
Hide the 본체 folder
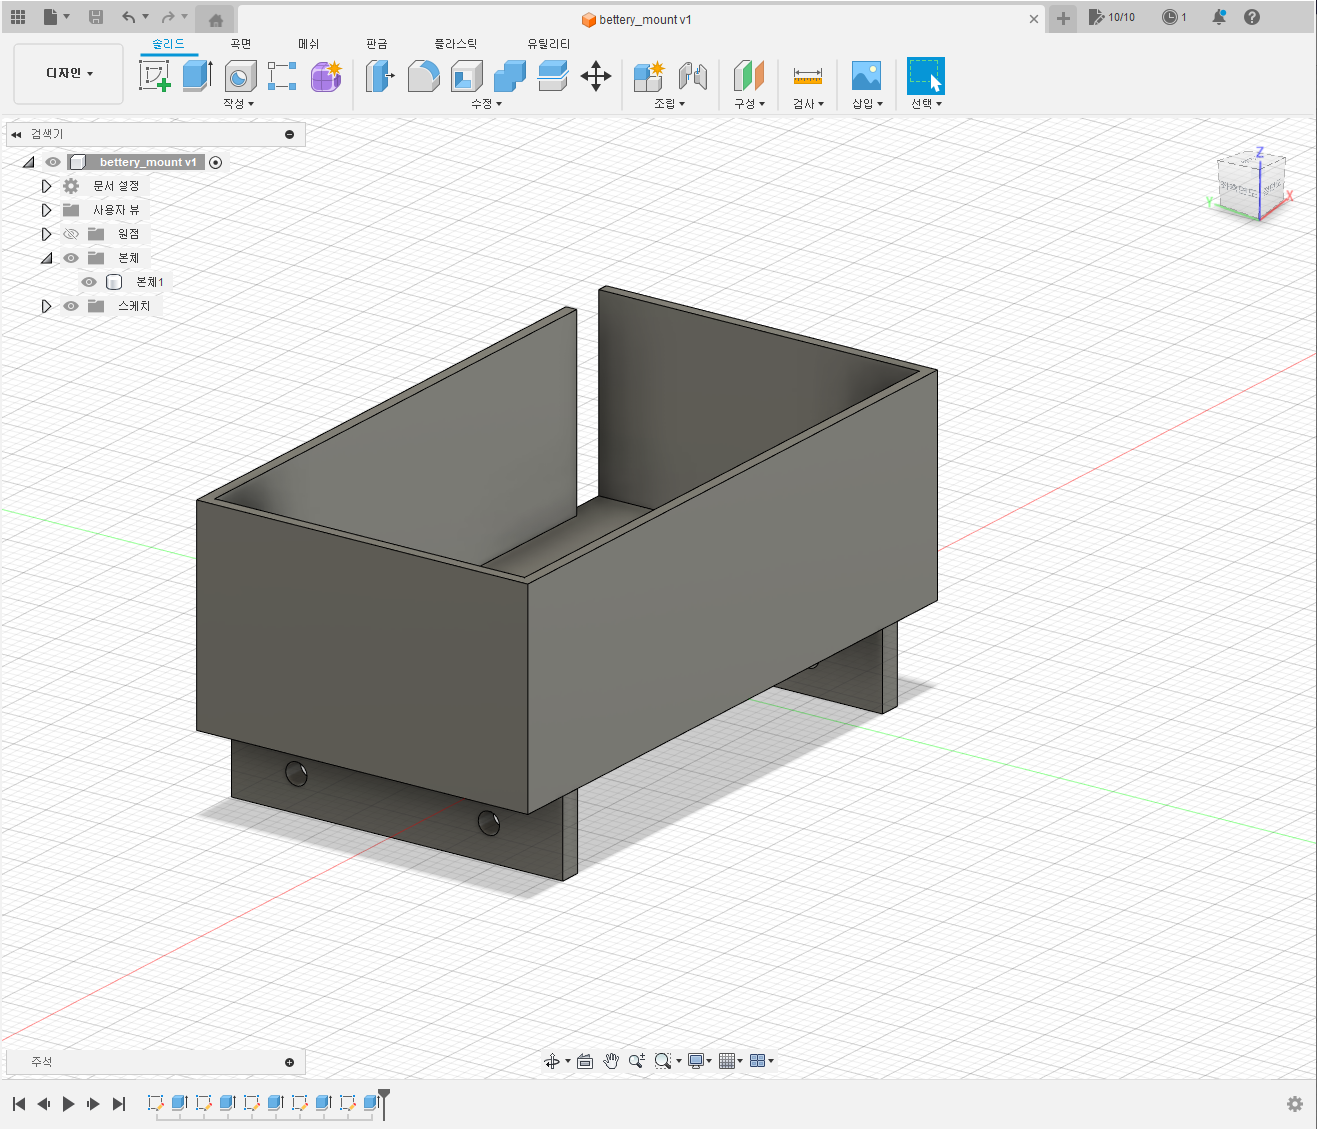(71, 258)
